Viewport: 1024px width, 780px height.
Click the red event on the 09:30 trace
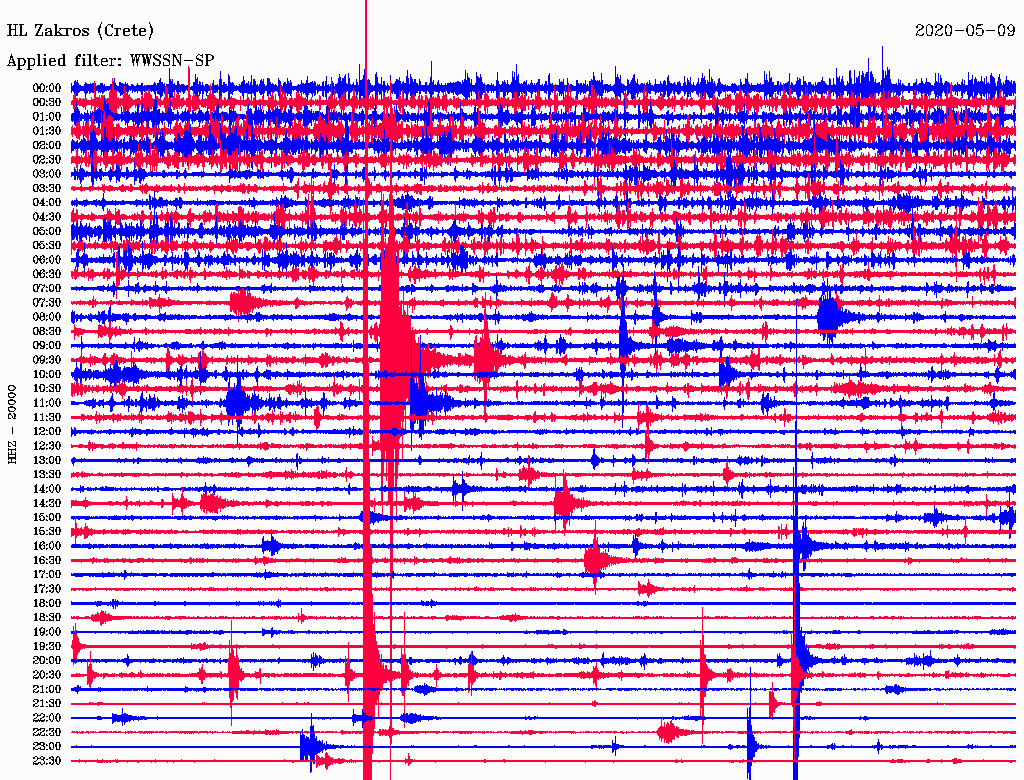(488, 358)
